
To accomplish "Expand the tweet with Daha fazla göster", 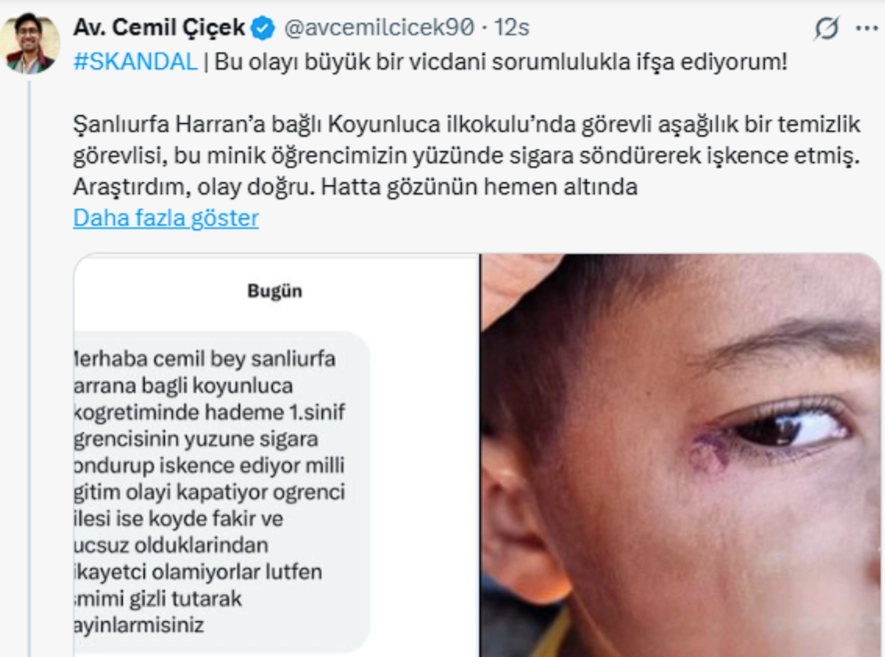I will [x=166, y=218].
